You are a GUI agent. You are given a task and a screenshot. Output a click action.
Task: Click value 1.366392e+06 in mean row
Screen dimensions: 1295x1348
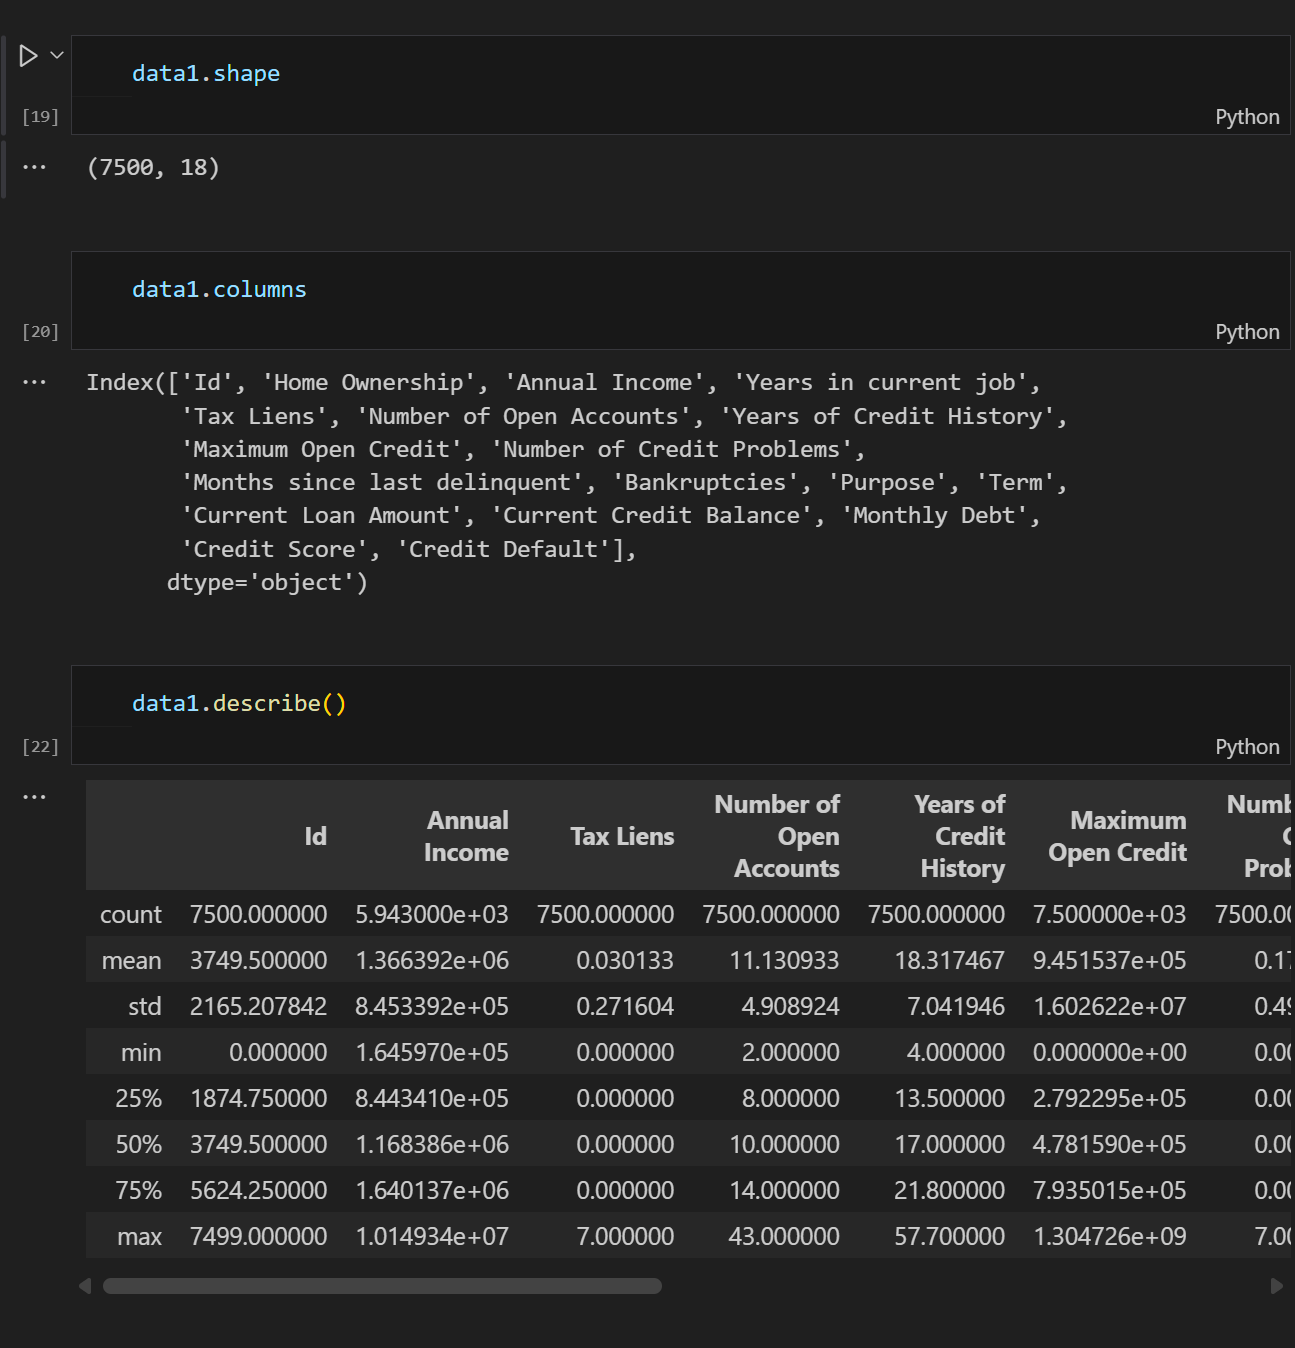click(432, 961)
